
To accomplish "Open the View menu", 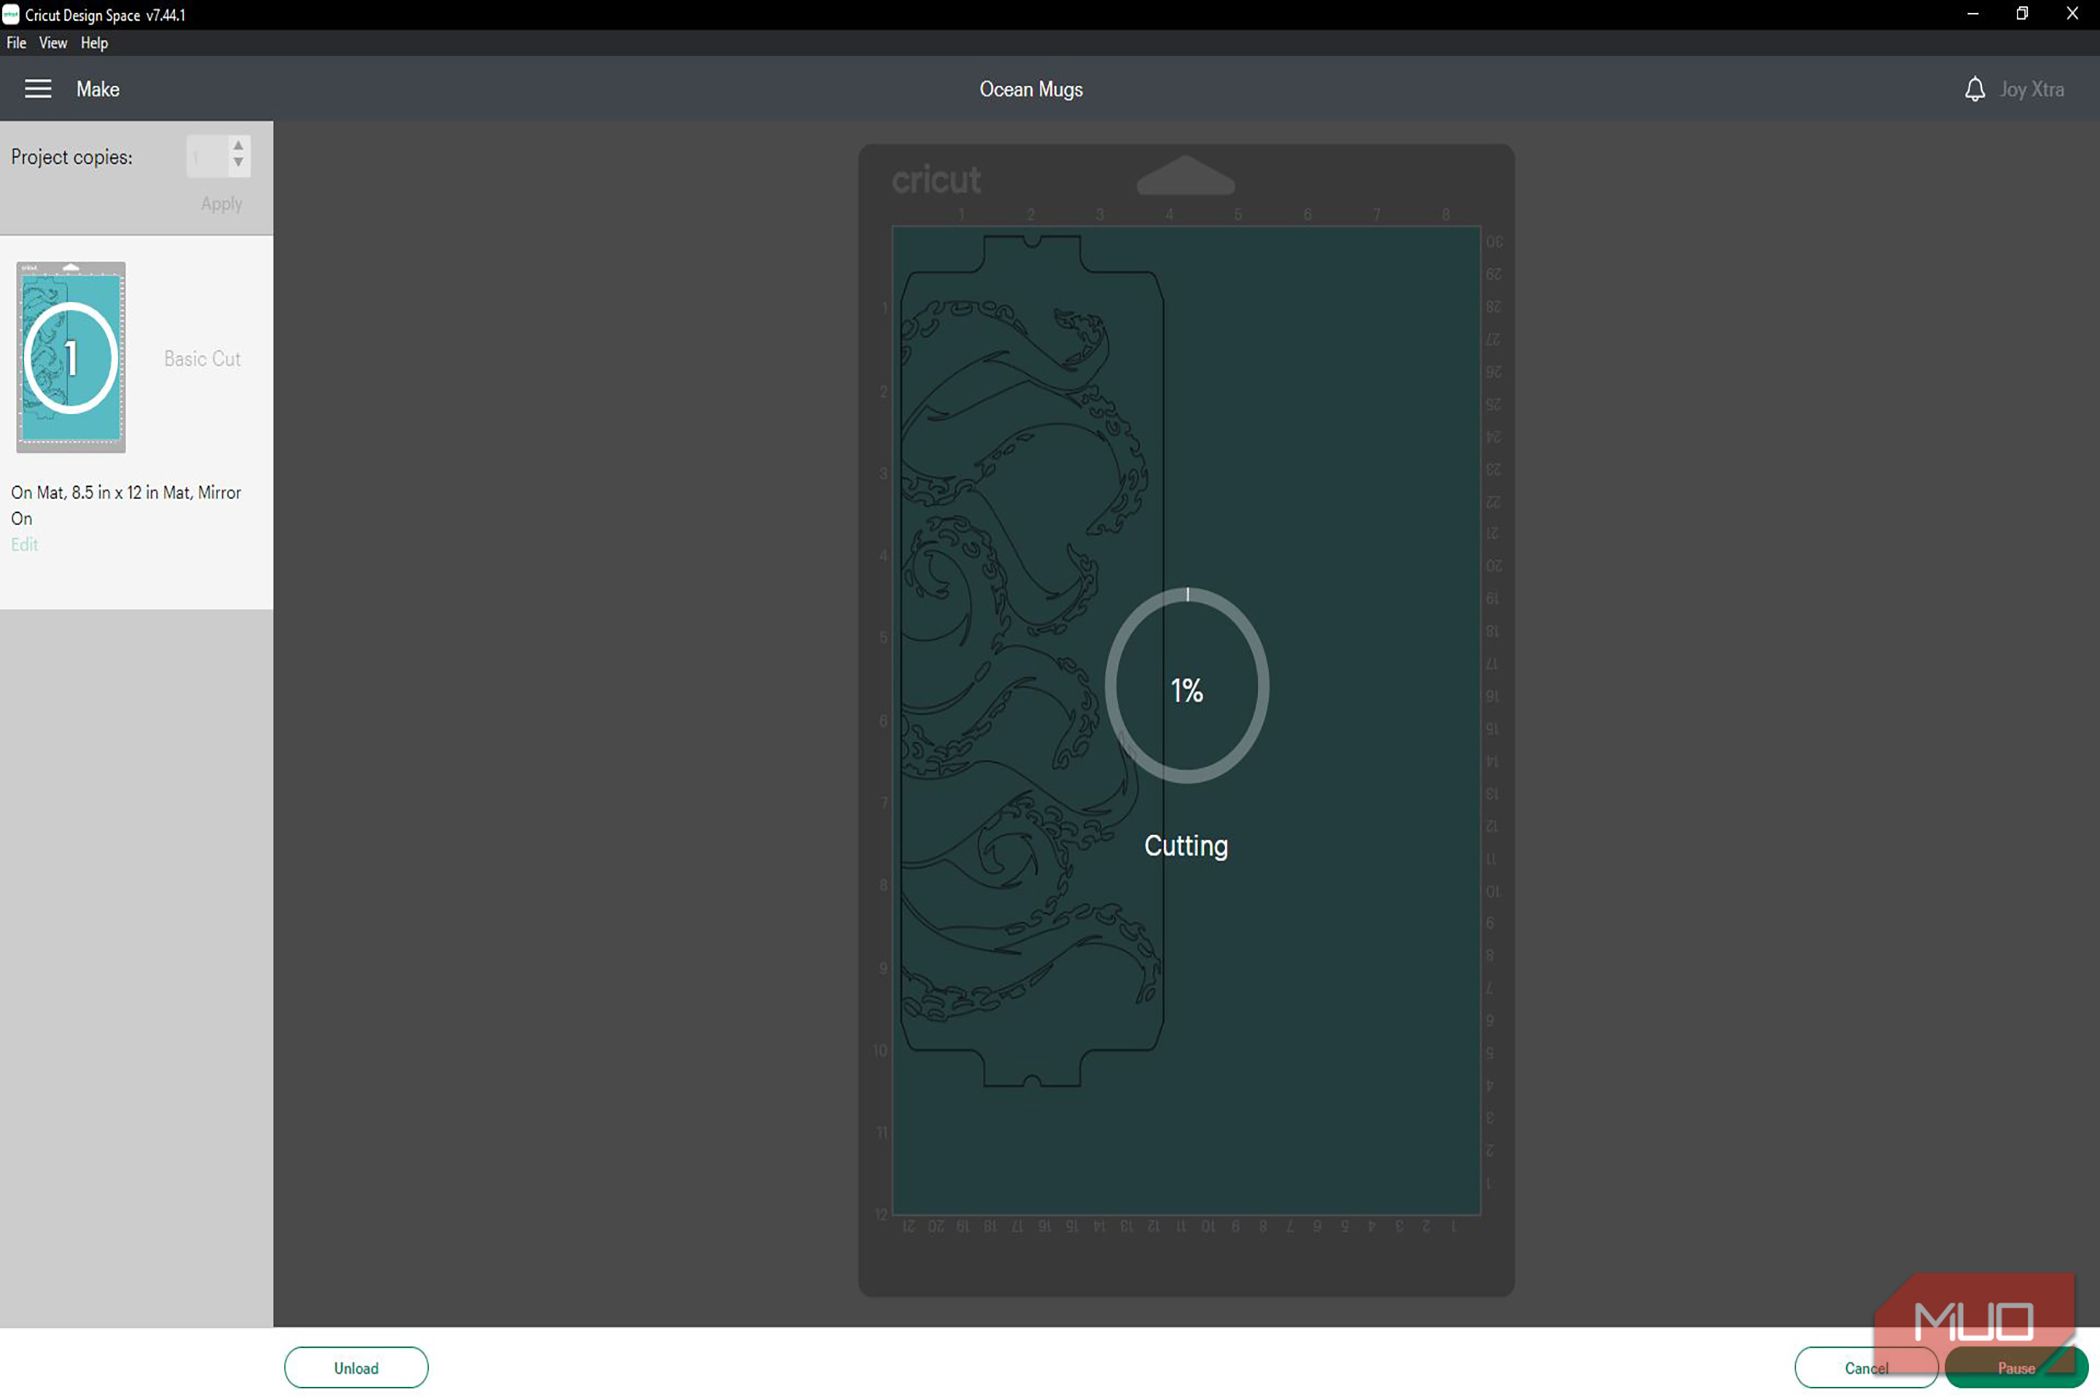I will [x=53, y=43].
